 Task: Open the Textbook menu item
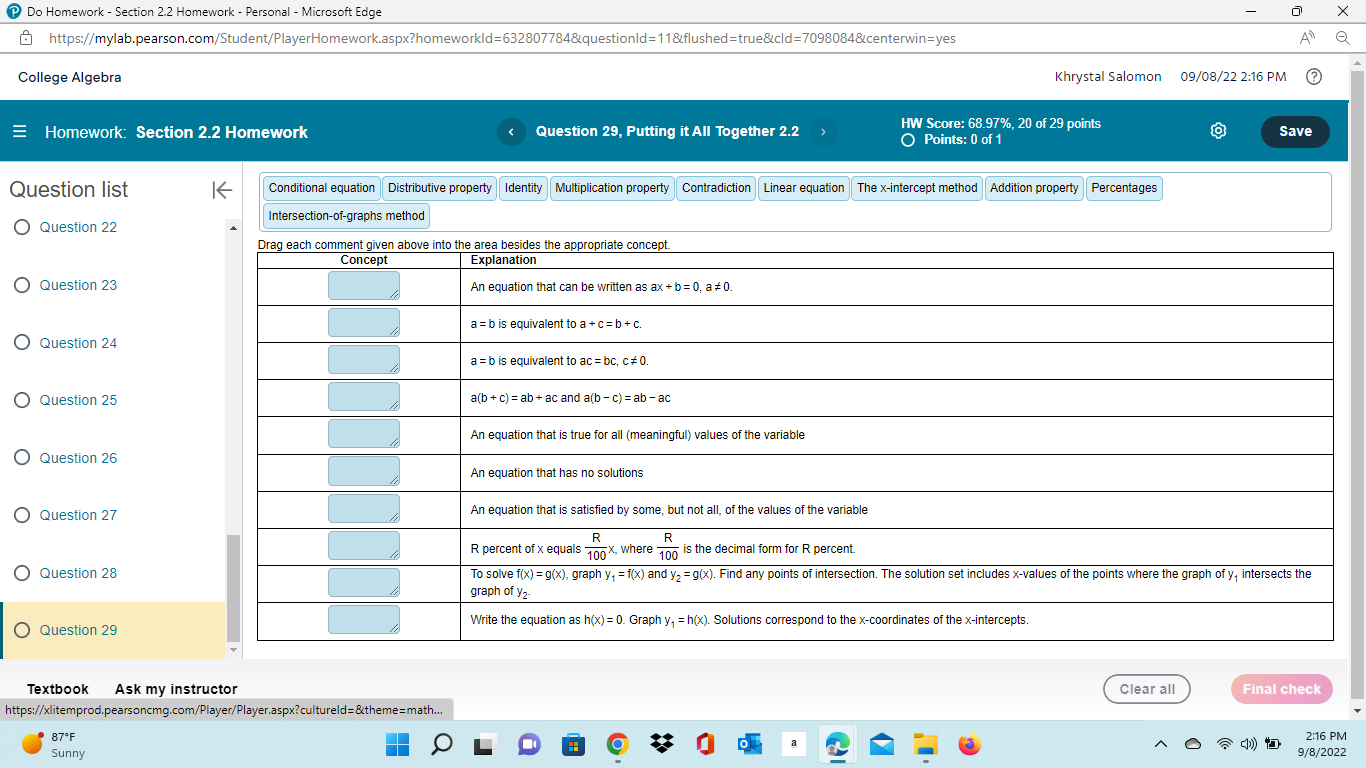(x=57, y=689)
